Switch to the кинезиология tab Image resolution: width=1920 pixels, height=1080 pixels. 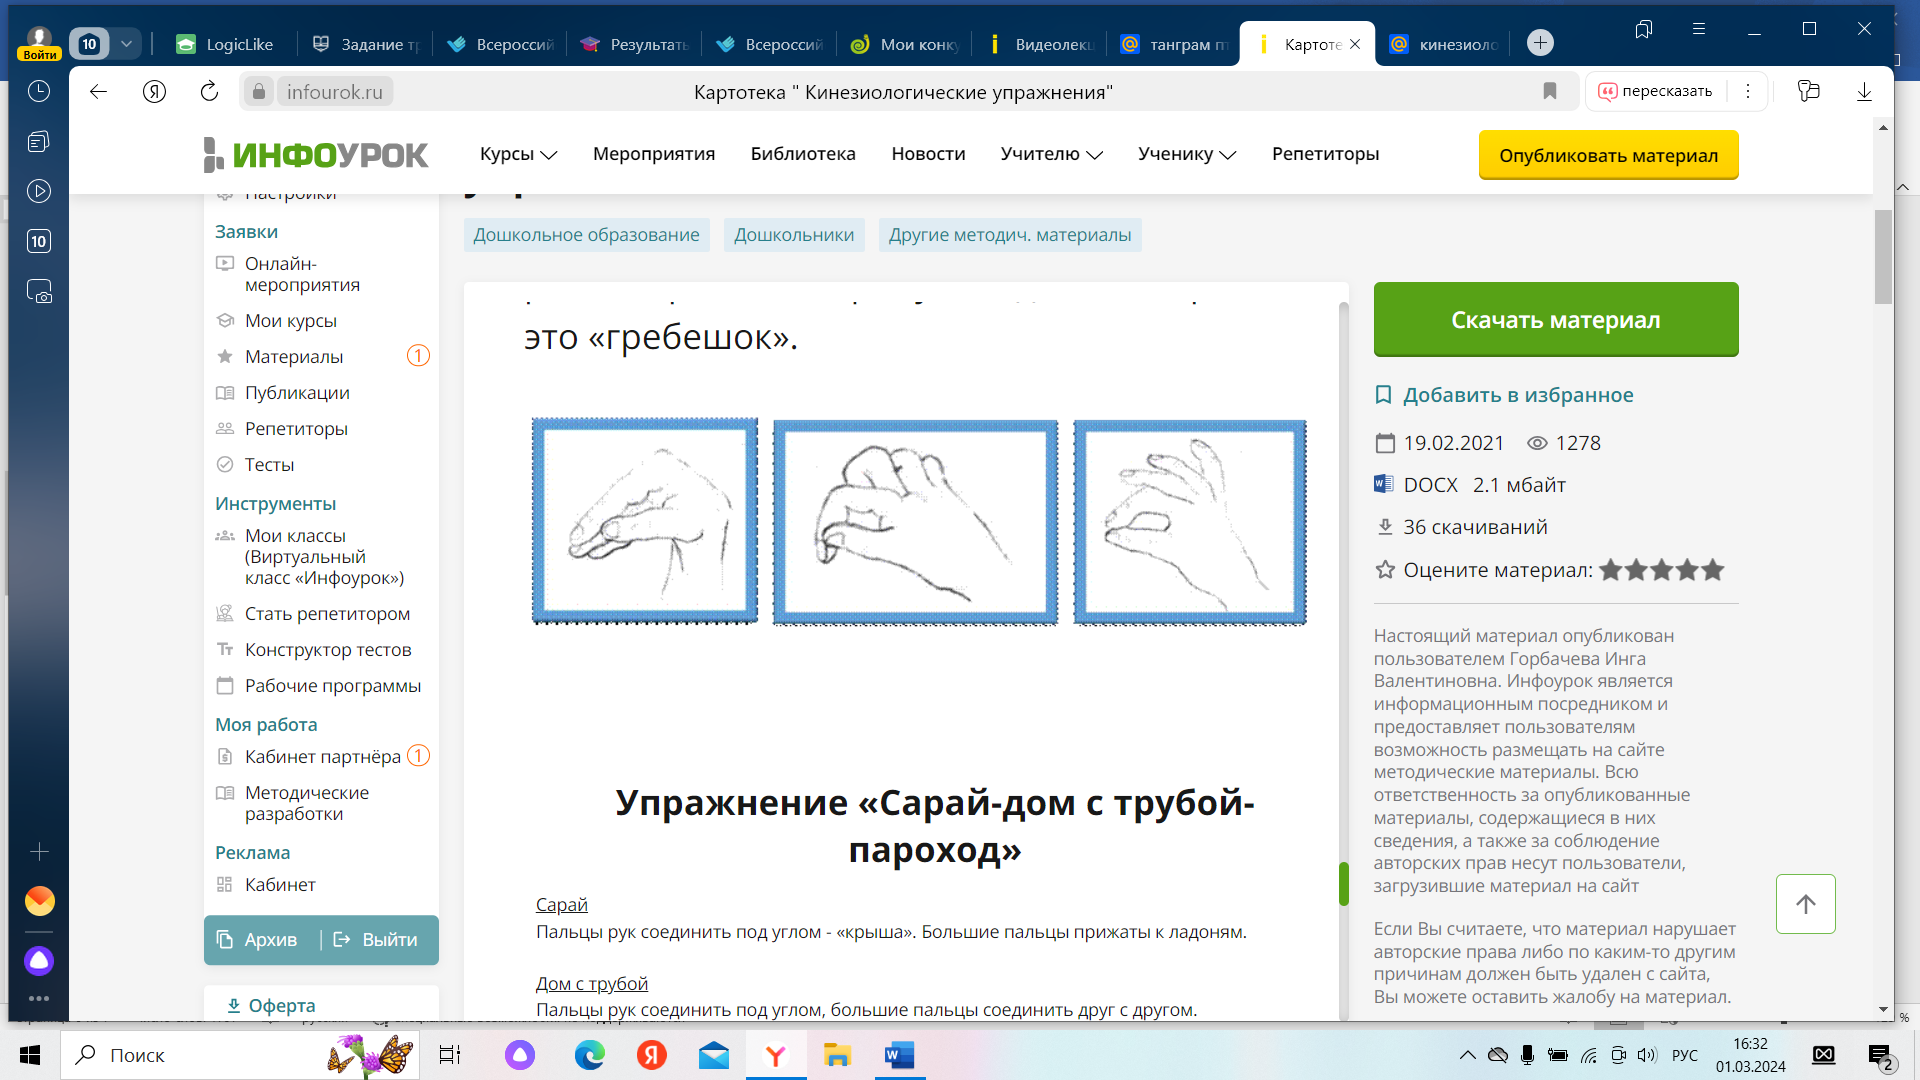[1445, 44]
